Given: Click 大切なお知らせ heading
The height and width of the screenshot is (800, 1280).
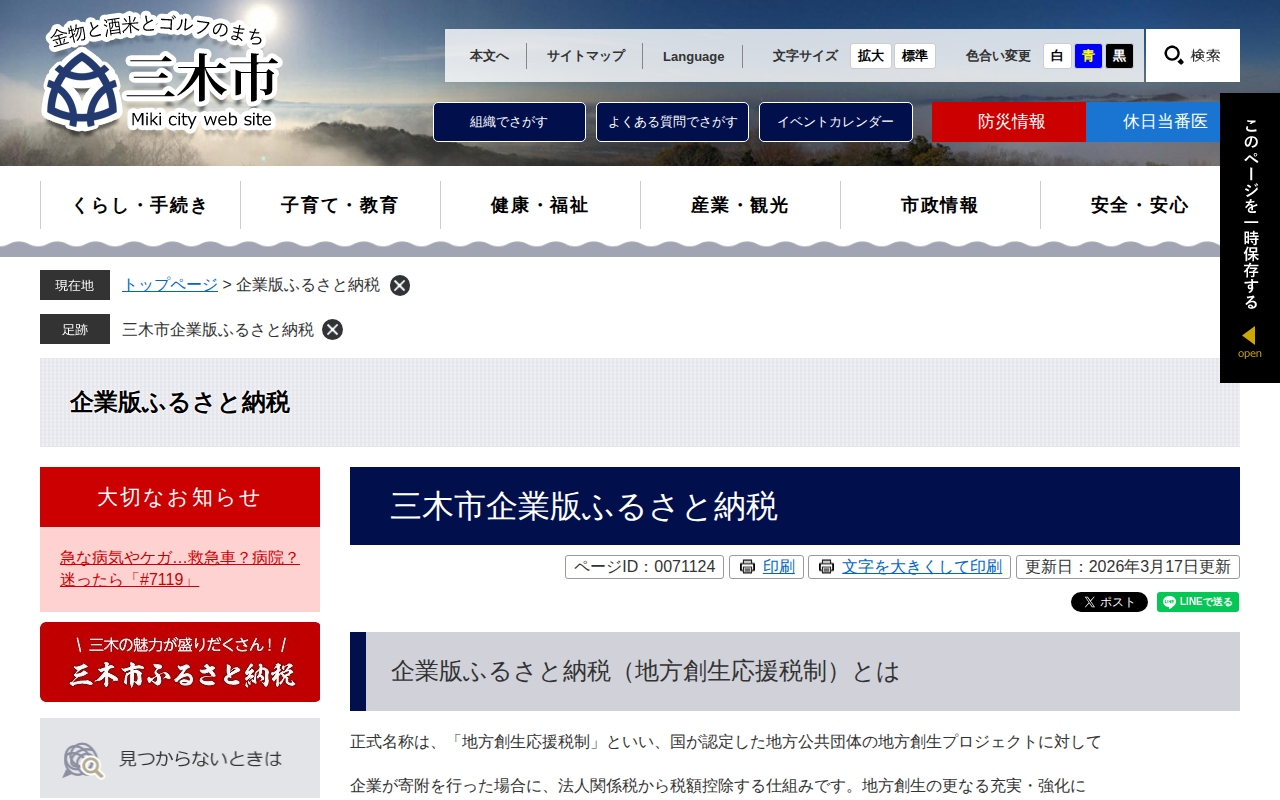Looking at the screenshot, I should (180, 497).
